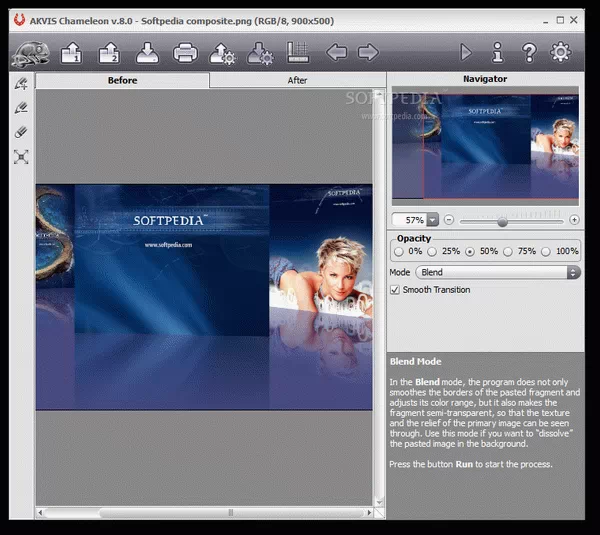Switch to the Before tab
The width and height of the screenshot is (600, 535).
click(122, 80)
